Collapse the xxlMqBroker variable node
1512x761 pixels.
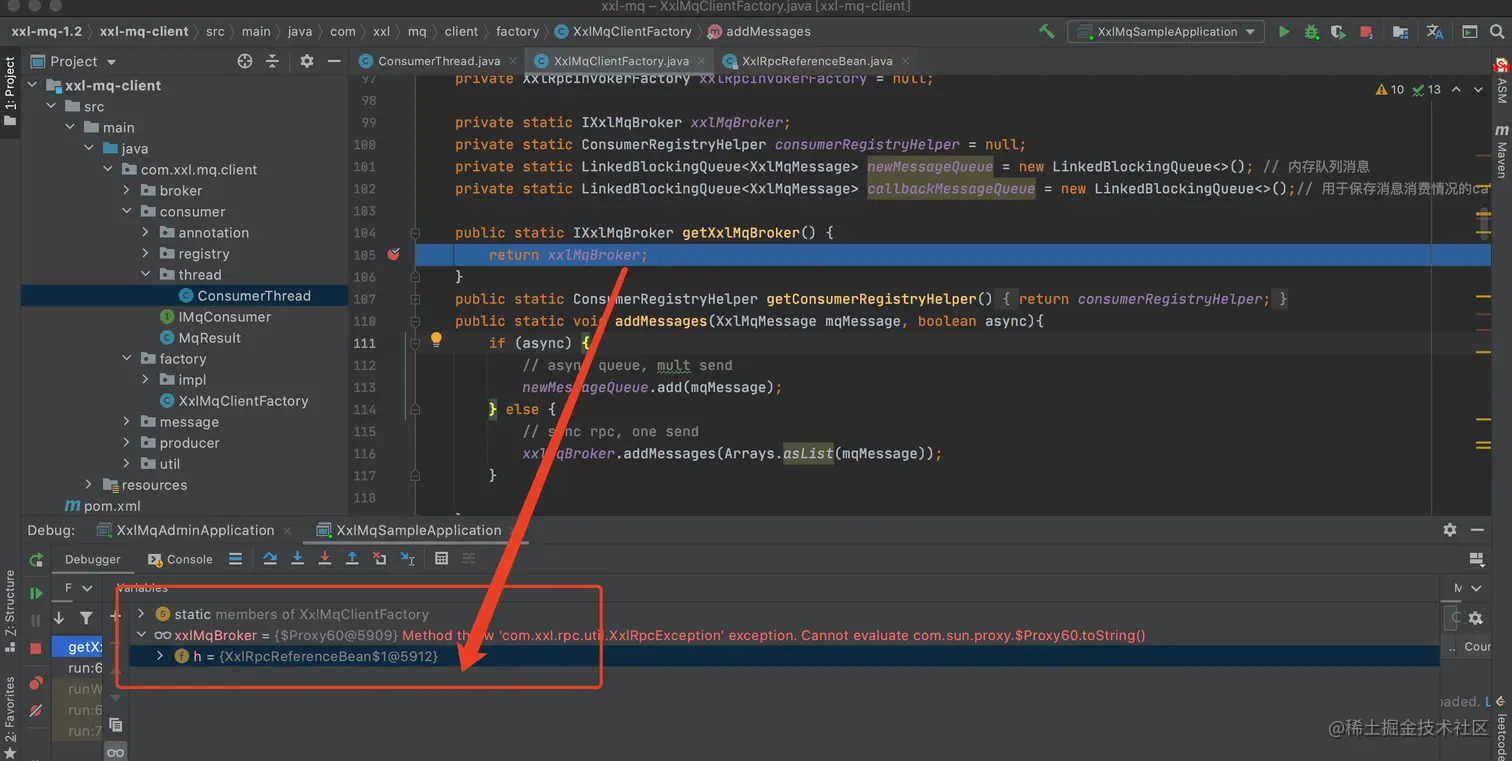141,635
